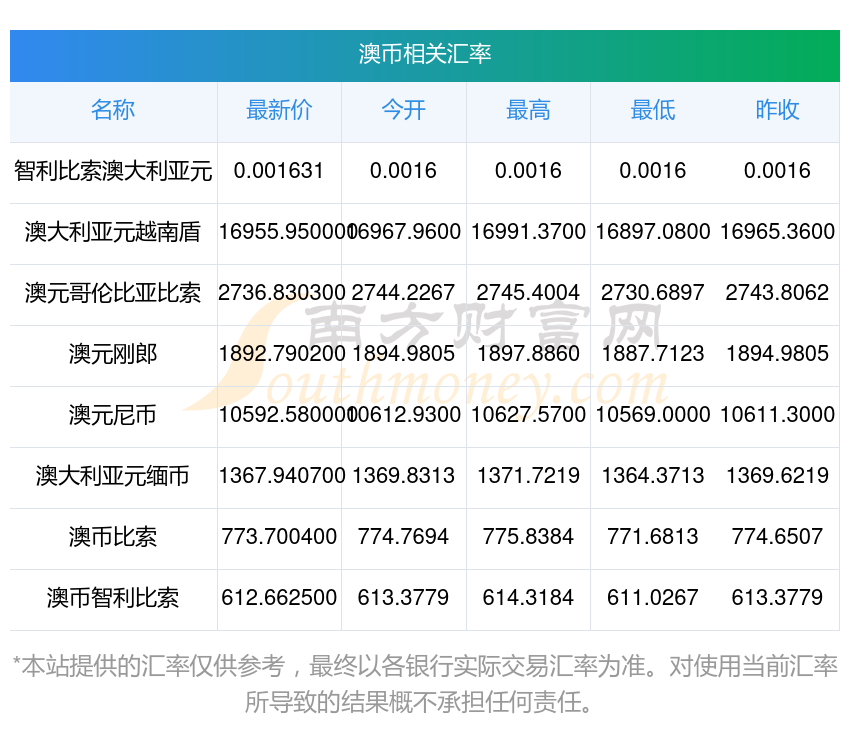Click the 澳元刚郎 previous close 1894.9805
Viewport: 850px width, 733px height.
click(x=777, y=354)
